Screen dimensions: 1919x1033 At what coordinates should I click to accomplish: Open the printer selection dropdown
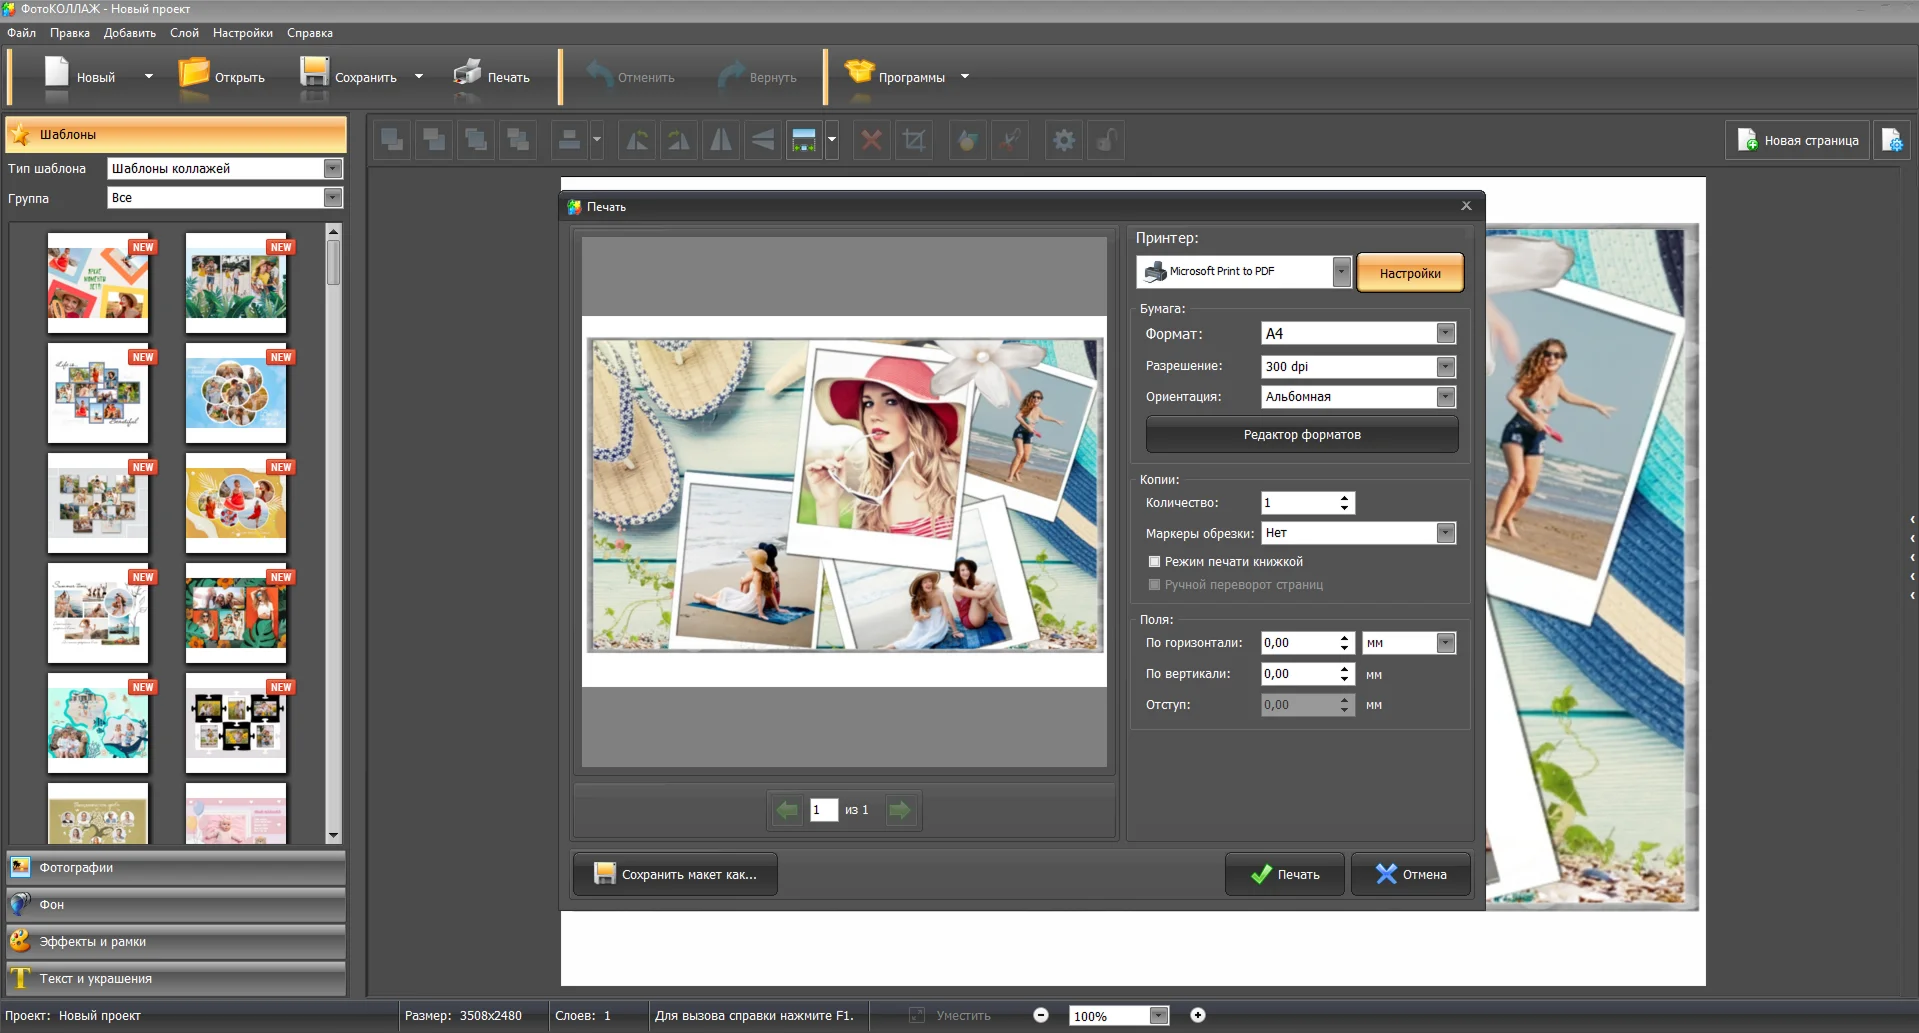click(x=1341, y=271)
